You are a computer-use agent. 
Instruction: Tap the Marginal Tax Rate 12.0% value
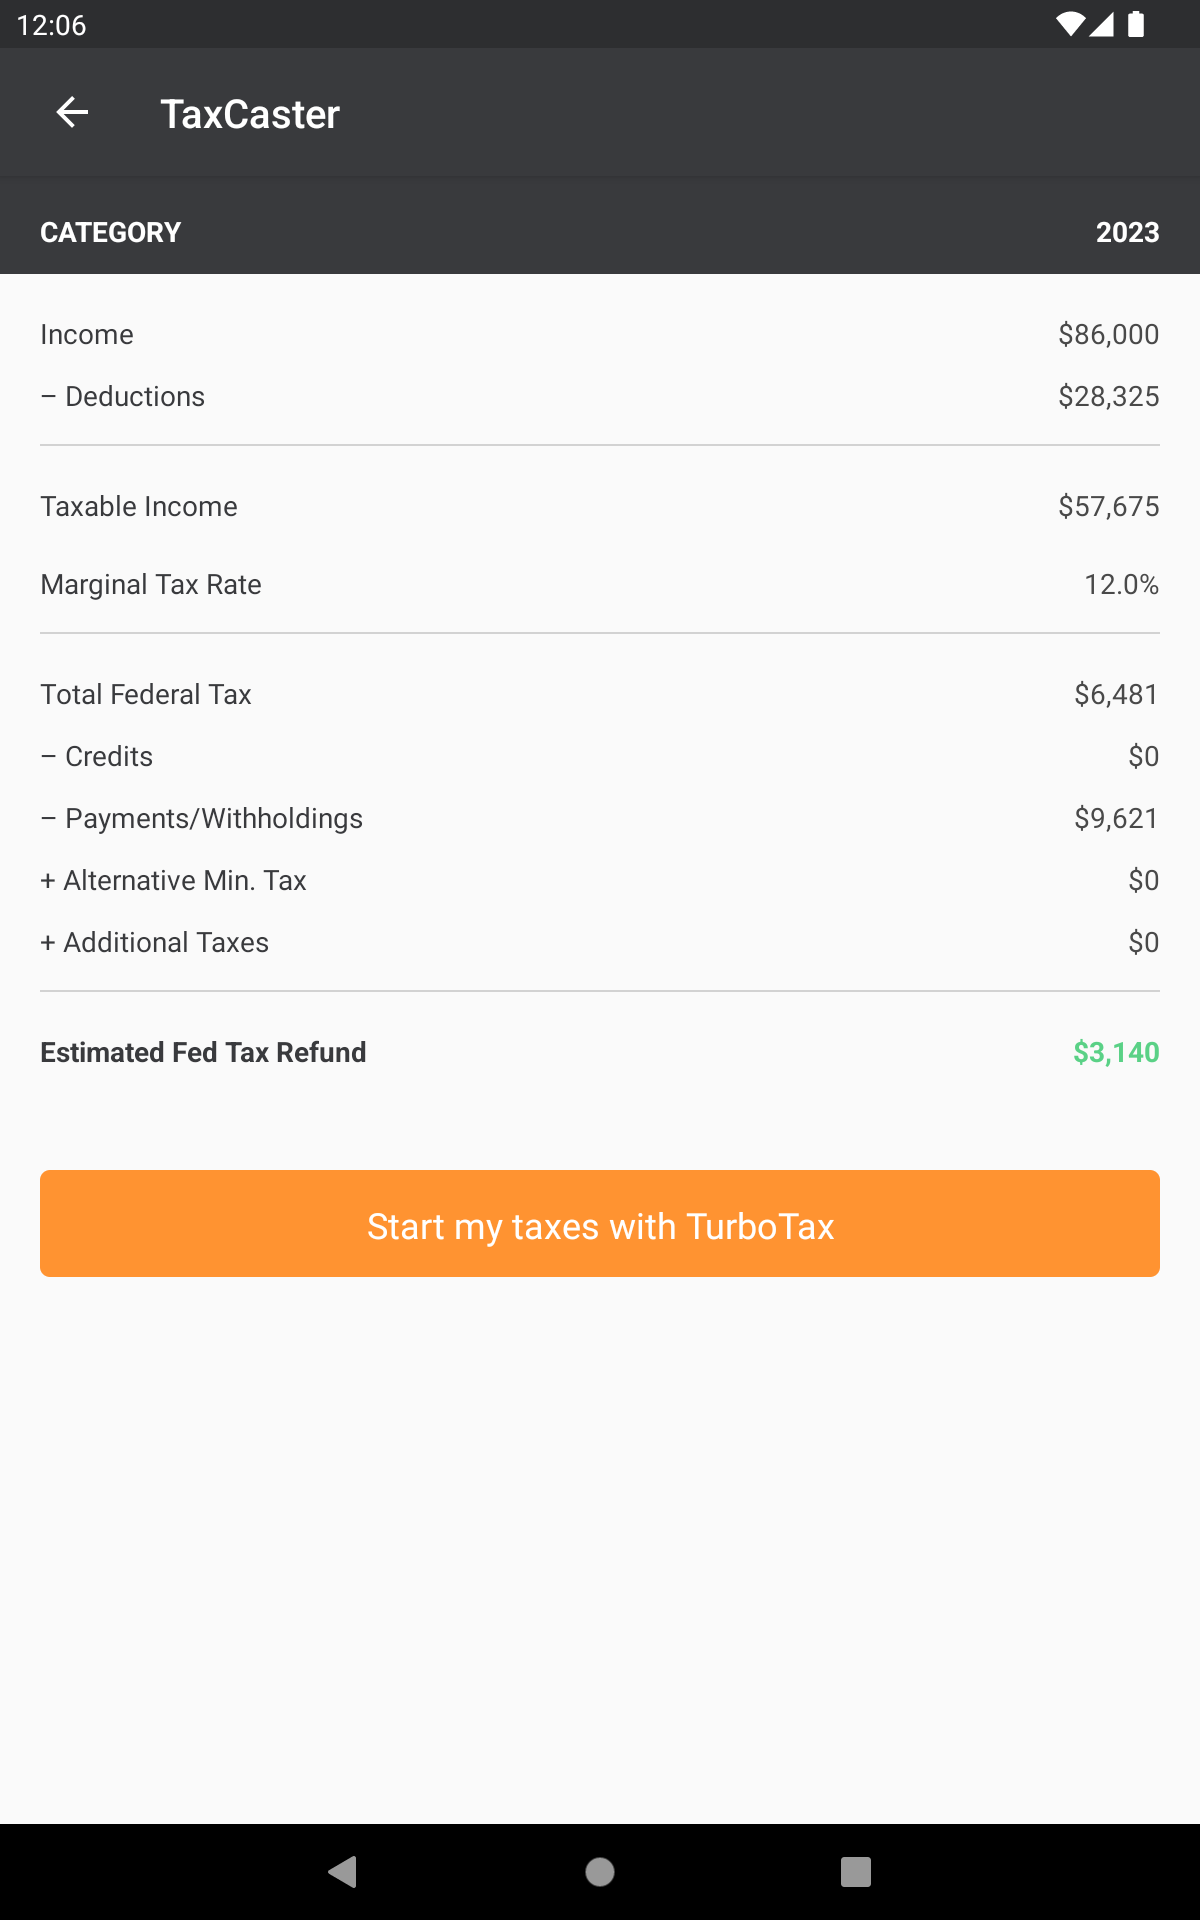click(1122, 584)
